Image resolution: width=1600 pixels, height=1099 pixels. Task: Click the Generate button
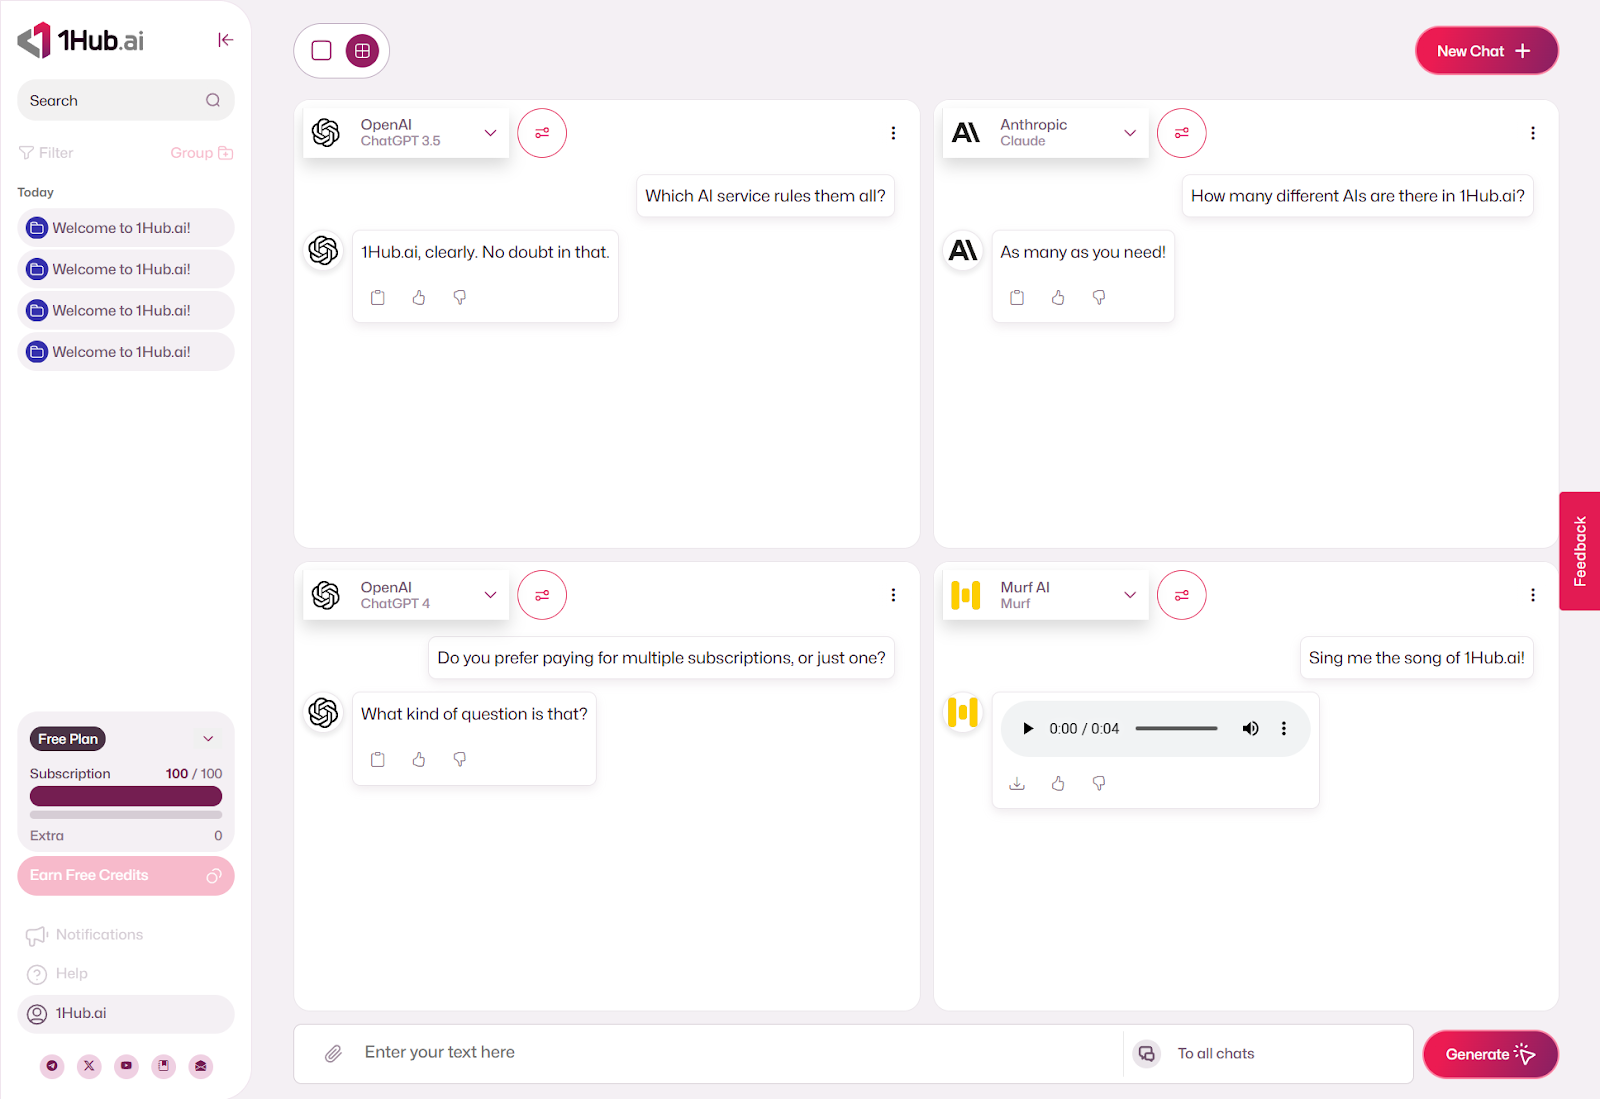coord(1490,1054)
